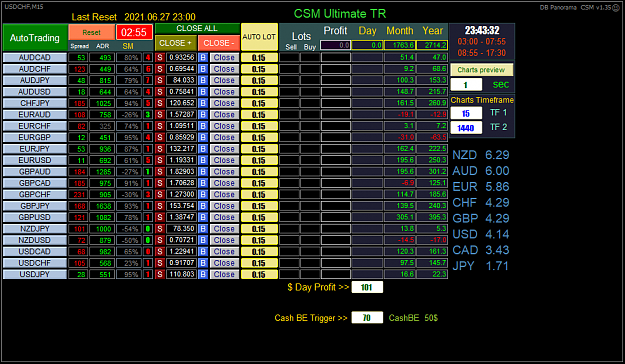Click the red S sell button for GBPCAD
Screen dimensions: 625x364
(160, 183)
